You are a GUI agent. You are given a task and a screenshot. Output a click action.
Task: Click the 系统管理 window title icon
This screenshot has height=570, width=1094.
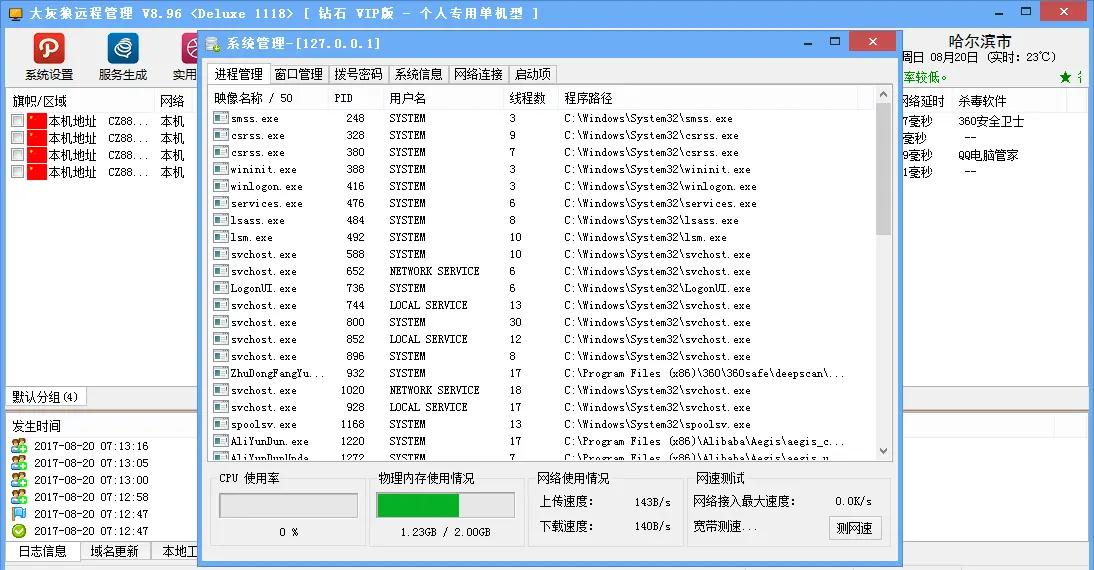[213, 44]
